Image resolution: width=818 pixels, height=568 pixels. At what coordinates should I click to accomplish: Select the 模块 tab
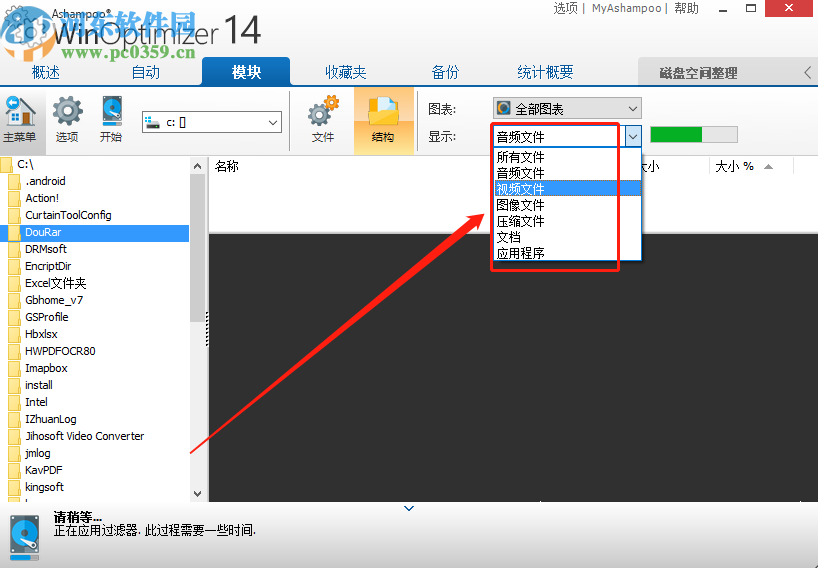246,72
